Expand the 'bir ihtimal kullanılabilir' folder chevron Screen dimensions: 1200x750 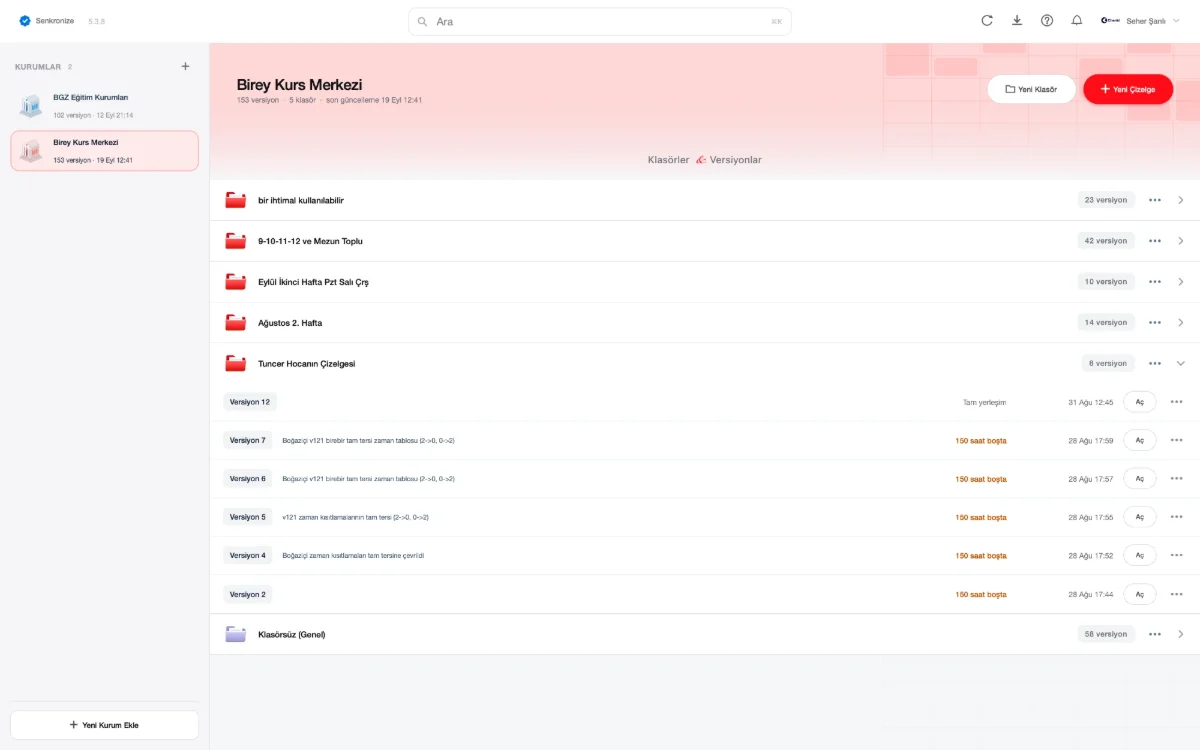click(1181, 200)
